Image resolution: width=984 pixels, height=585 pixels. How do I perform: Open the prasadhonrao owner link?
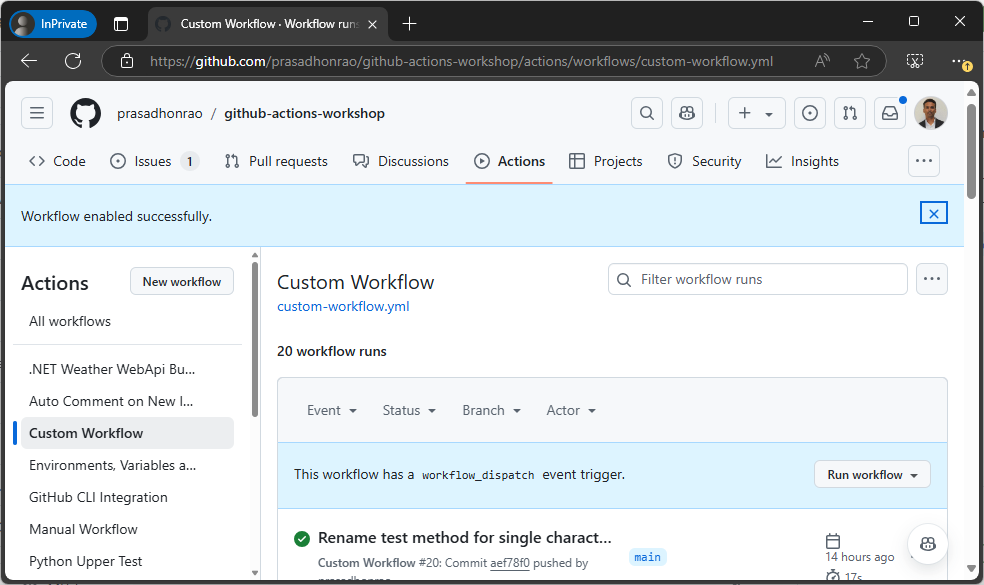coord(159,114)
